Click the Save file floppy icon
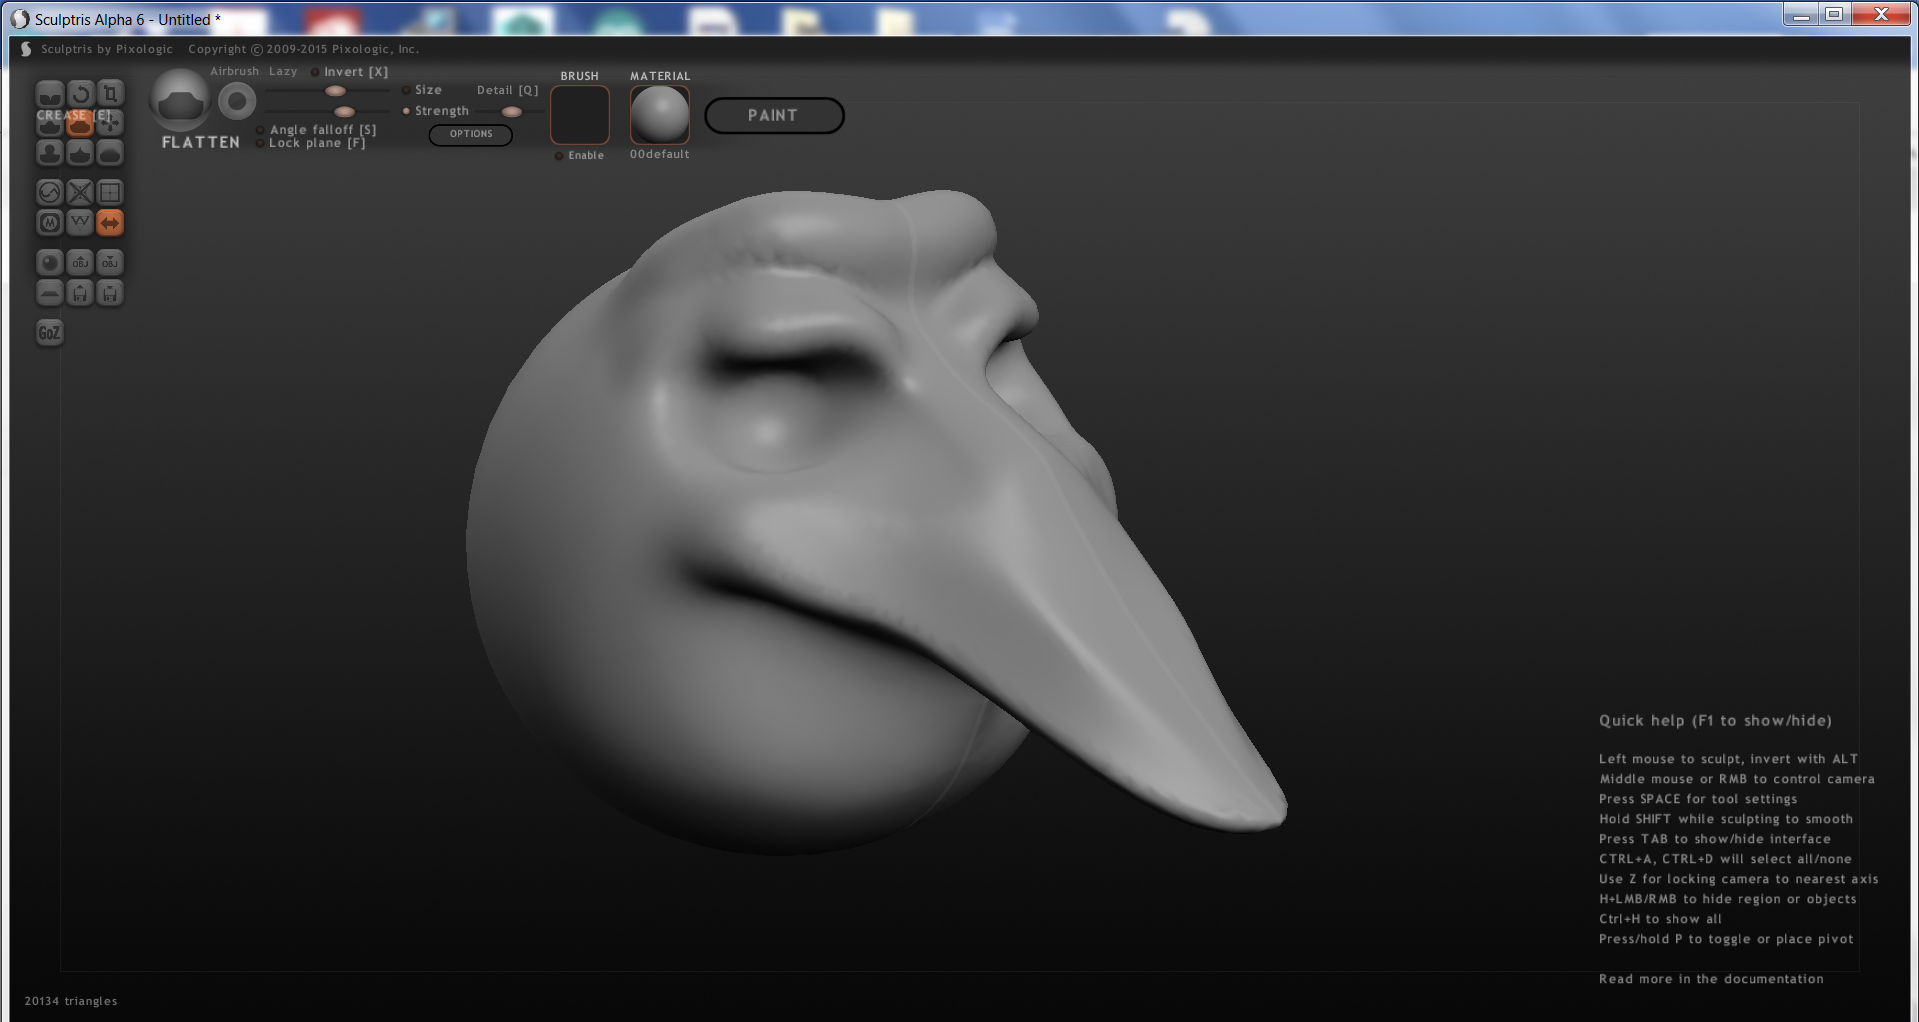This screenshot has width=1919, height=1022. point(110,292)
